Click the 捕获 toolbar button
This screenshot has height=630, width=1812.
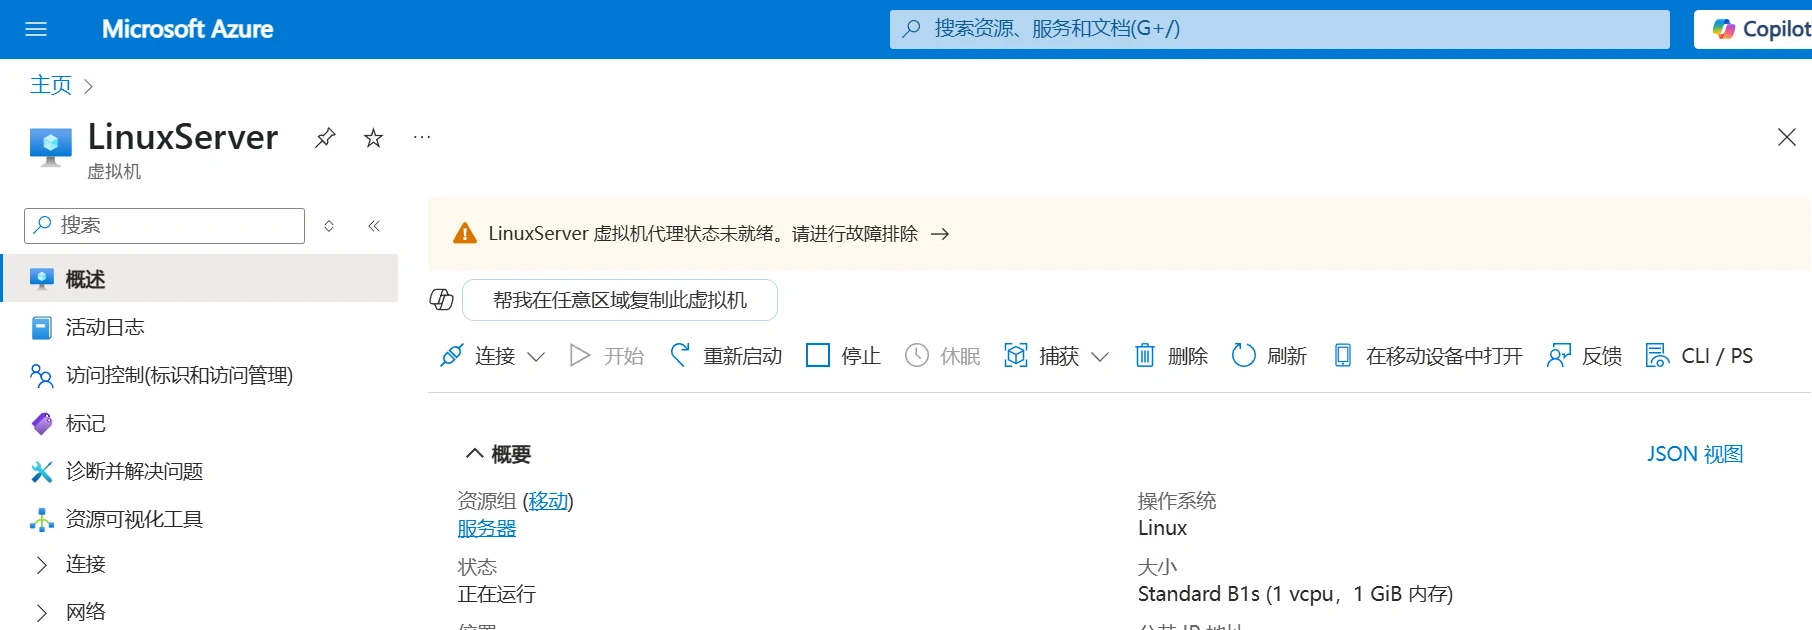click(x=1041, y=356)
